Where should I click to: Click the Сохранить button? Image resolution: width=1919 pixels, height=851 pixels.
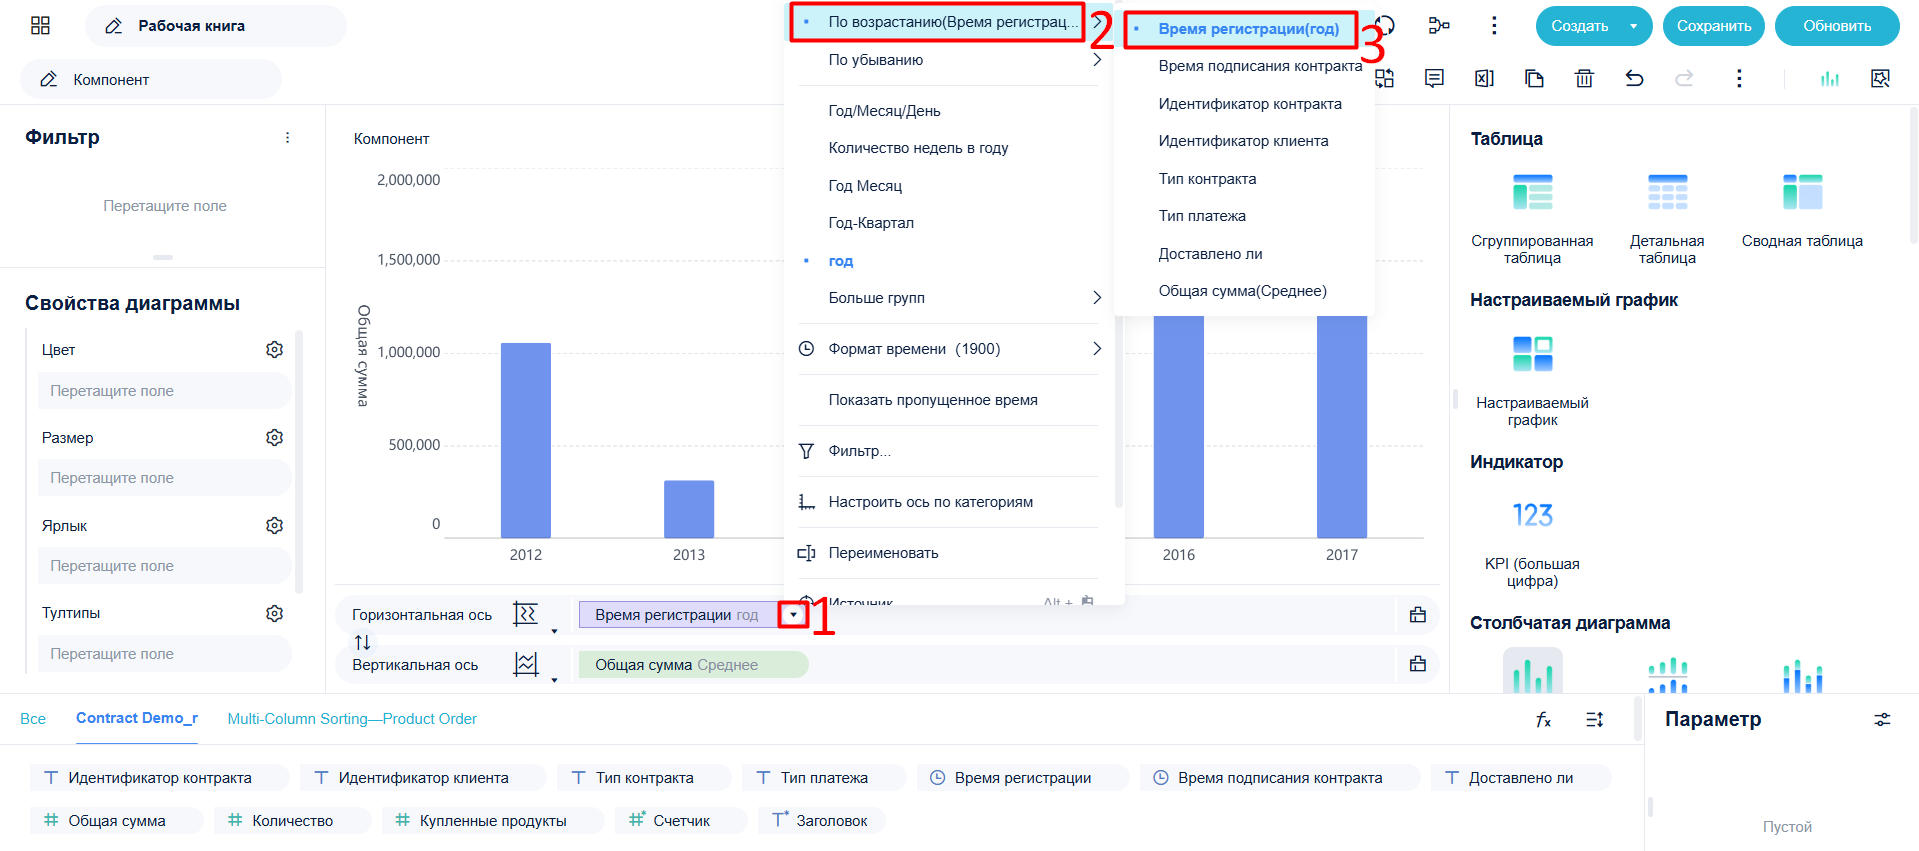(1714, 26)
